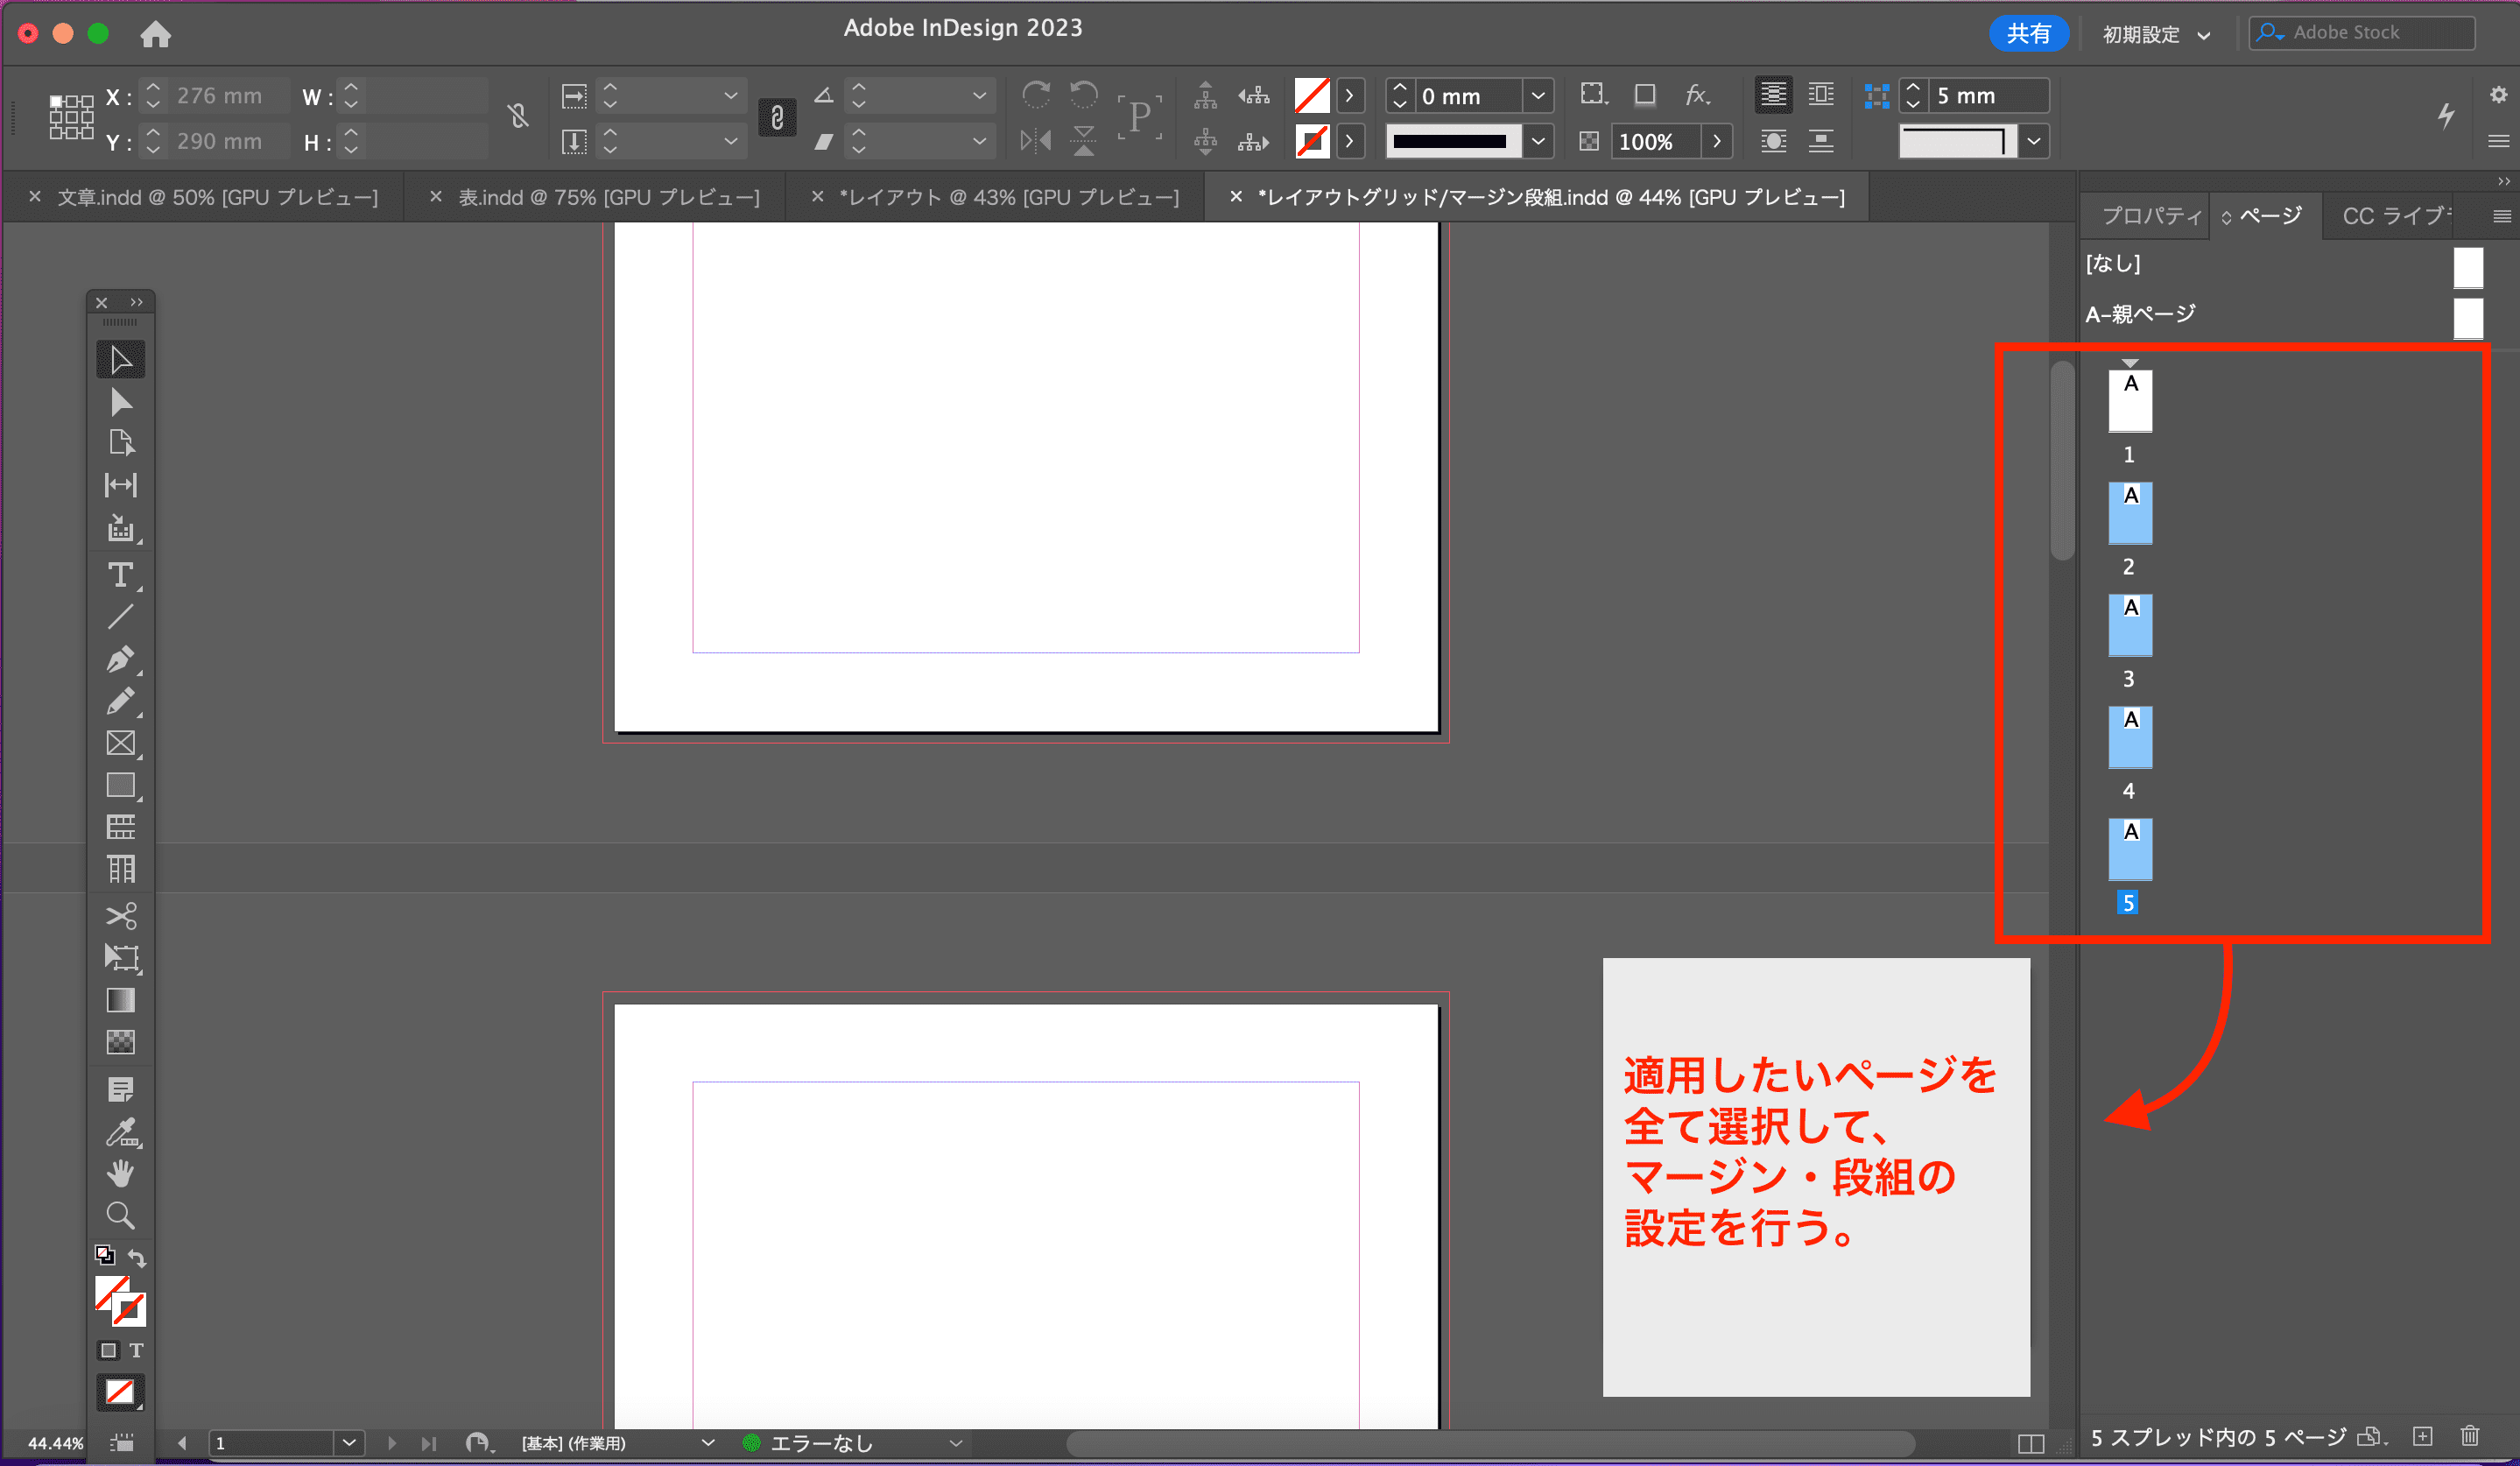Viewport: 2520px width, 1466px height.
Task: Select page 3 thumbnail in Pages panel
Action: 2130,625
